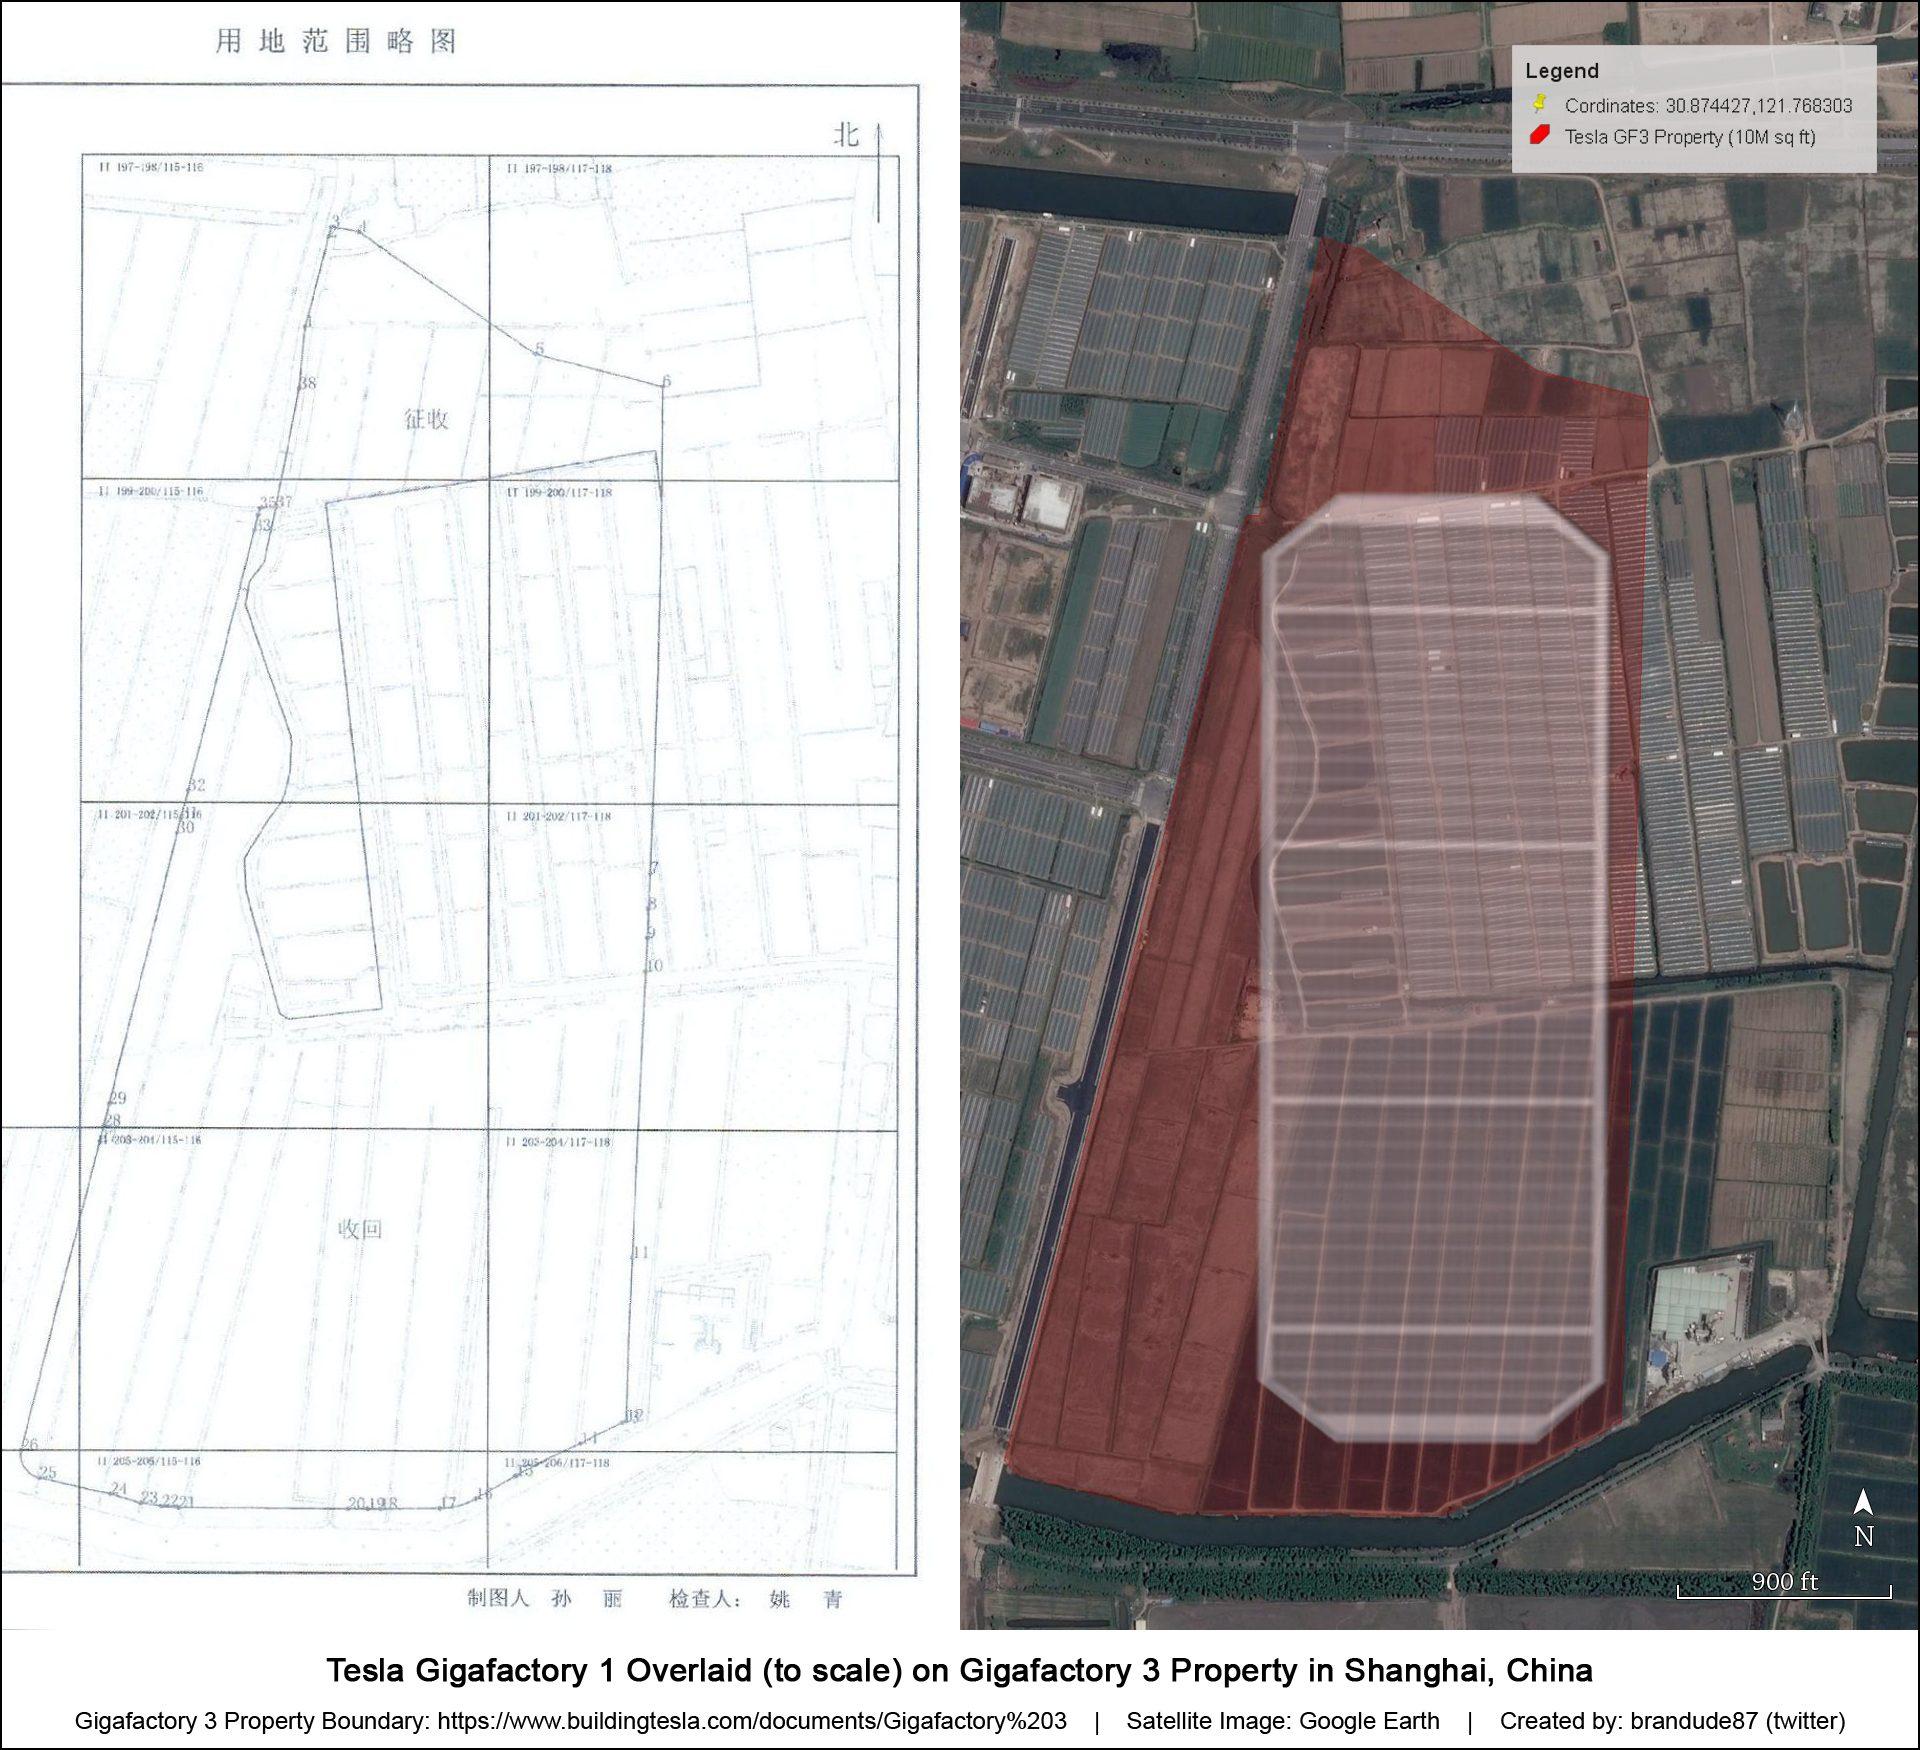Click the 用地范围略图 map title
1920x1750 pixels.
coord(337,41)
